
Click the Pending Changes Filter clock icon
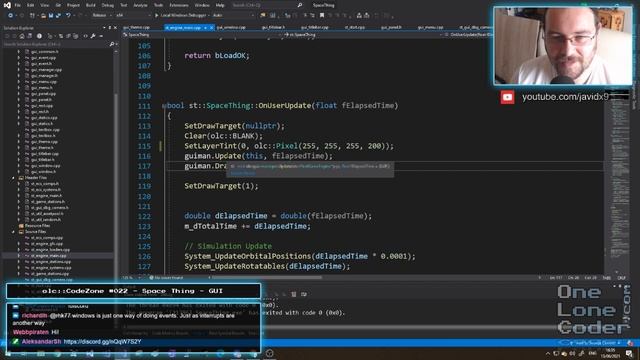click(39, 36)
